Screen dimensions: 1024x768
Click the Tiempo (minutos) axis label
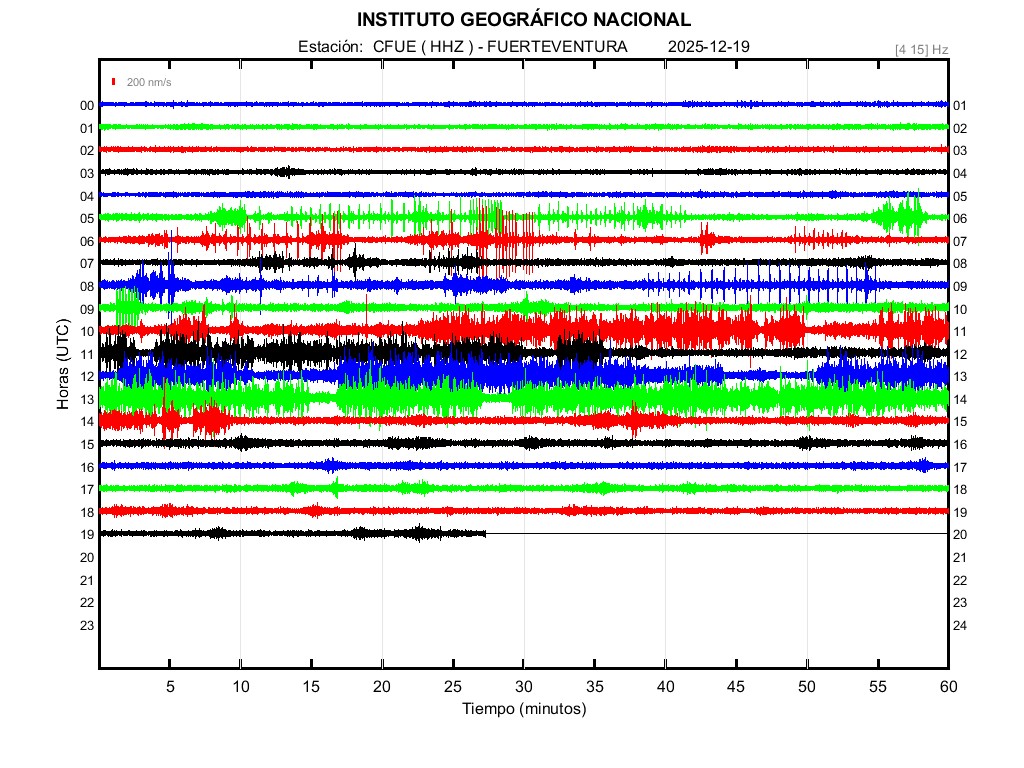(x=523, y=709)
